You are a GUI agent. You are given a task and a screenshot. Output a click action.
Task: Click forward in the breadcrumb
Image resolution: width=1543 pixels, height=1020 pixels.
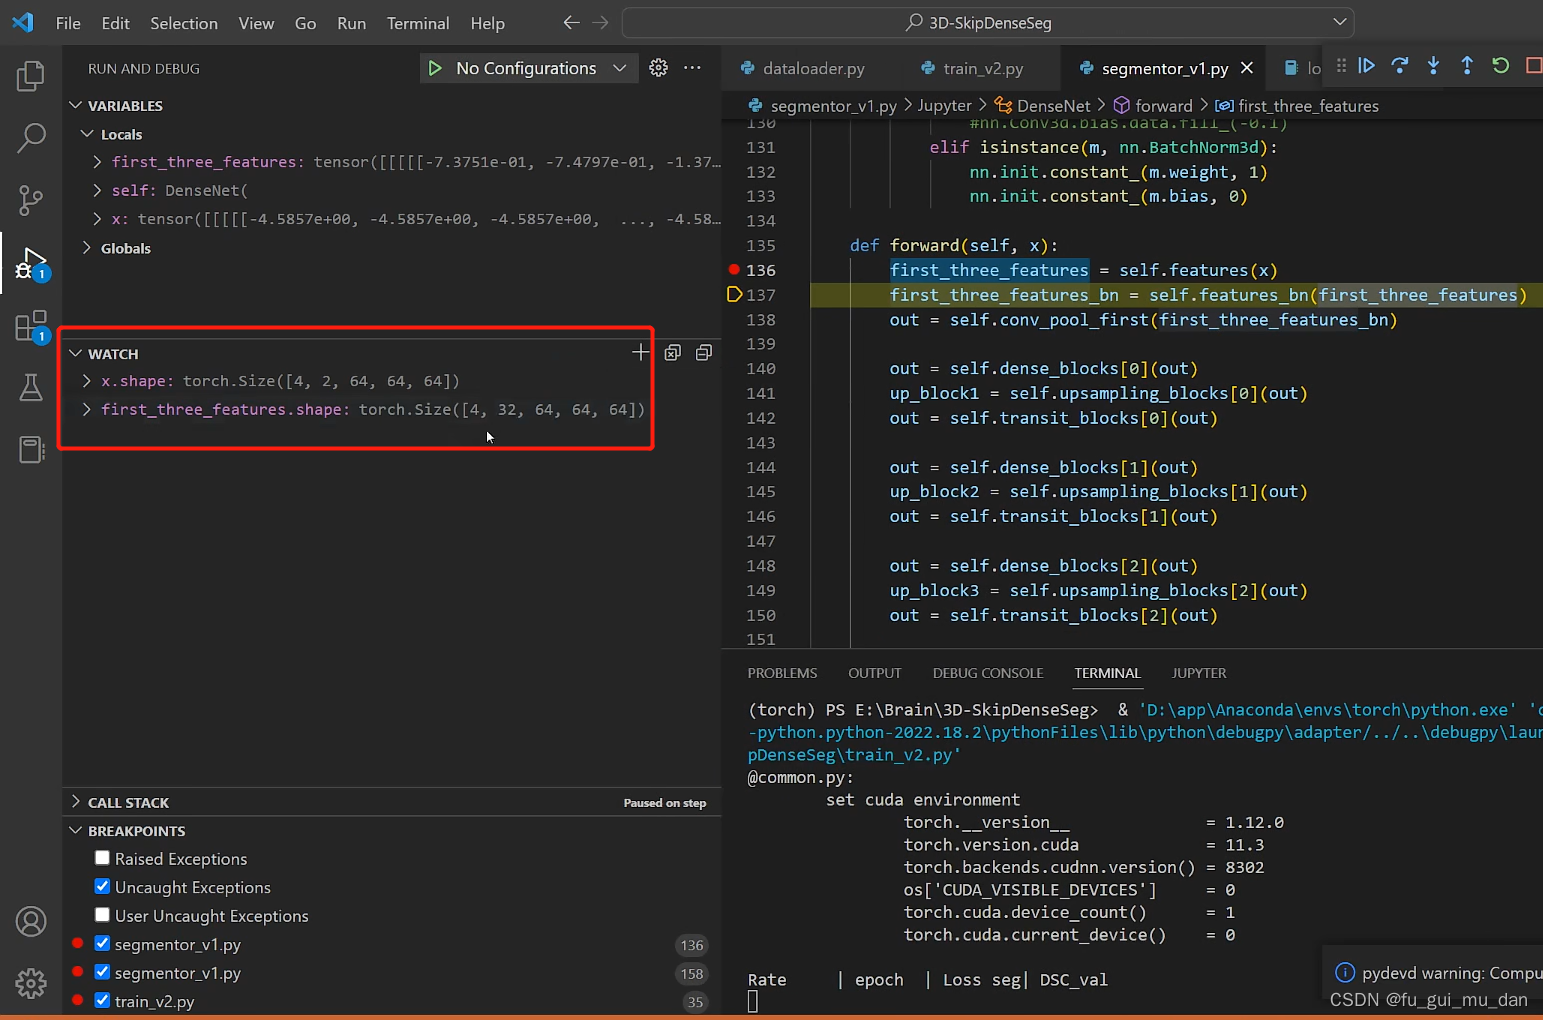[1164, 106]
